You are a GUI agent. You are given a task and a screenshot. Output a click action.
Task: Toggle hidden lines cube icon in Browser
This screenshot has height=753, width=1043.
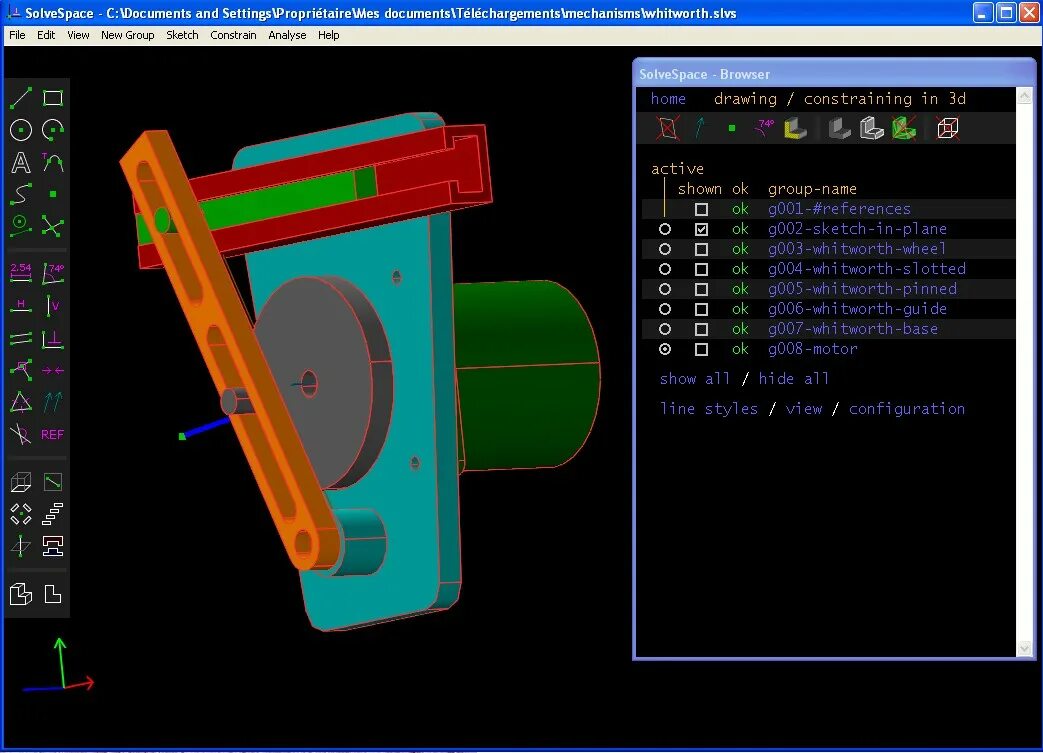click(947, 128)
